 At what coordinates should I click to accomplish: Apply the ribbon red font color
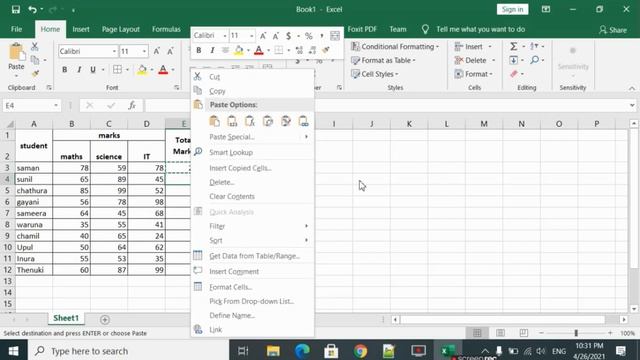(x=163, y=70)
